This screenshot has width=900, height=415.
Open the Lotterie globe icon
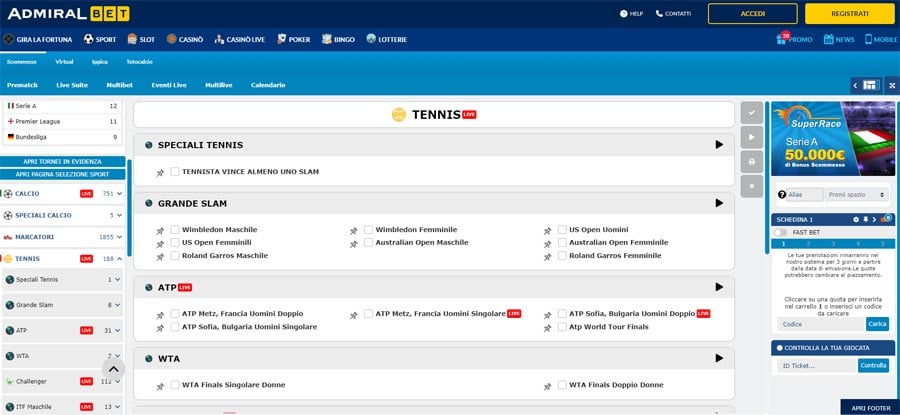pos(371,39)
